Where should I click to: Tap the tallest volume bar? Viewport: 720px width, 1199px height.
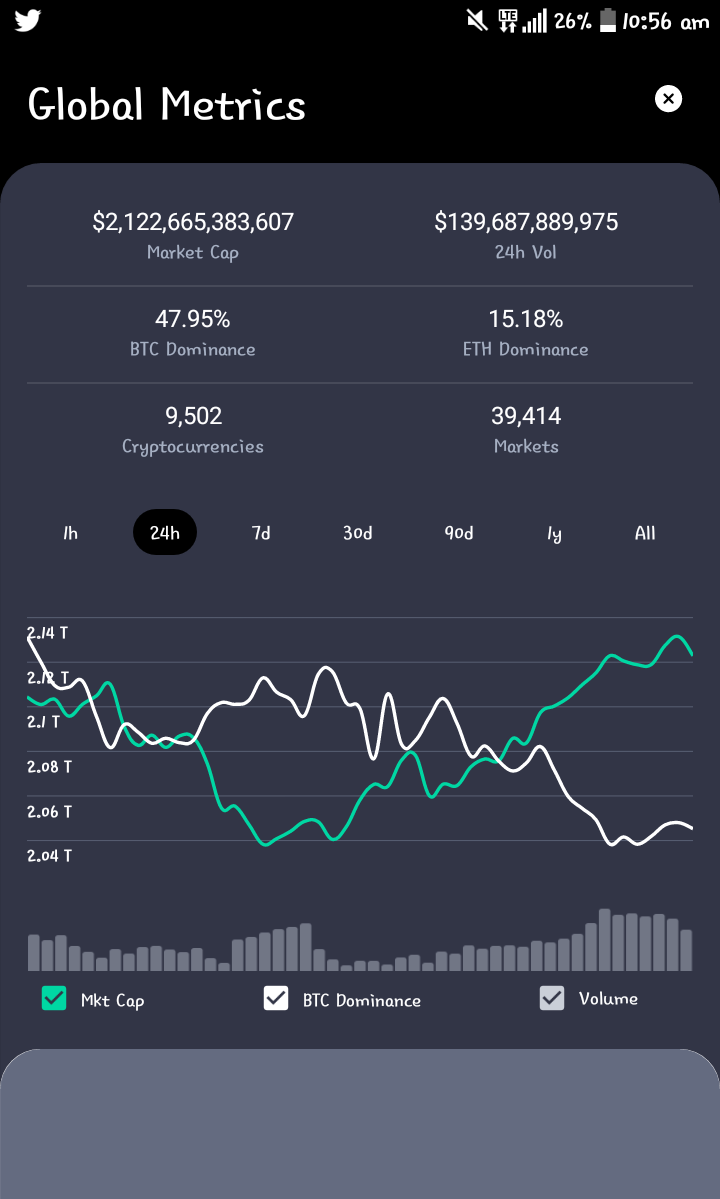tap(605, 940)
